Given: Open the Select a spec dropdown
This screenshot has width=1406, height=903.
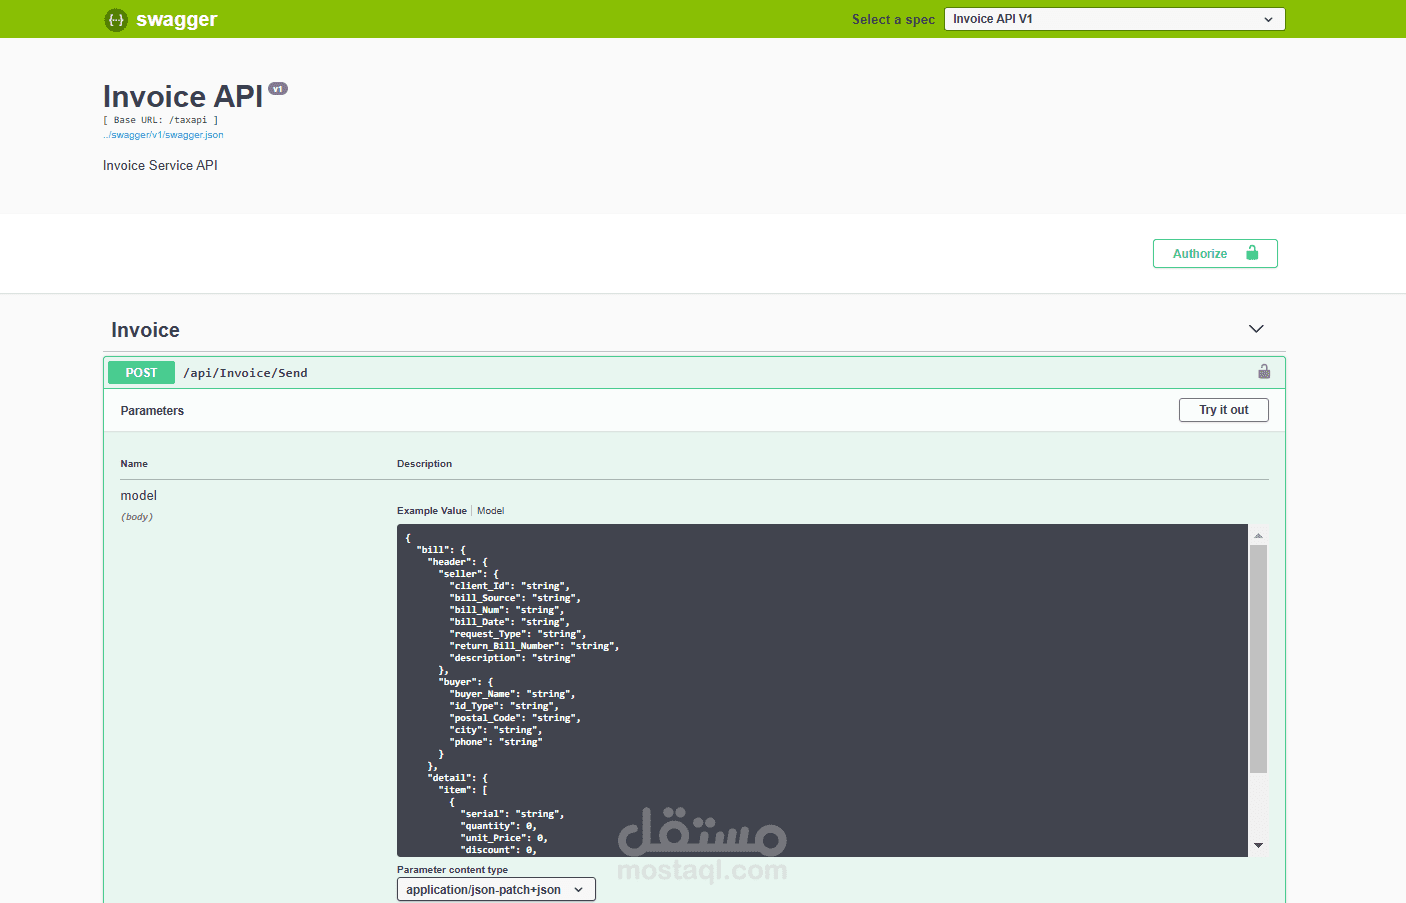Looking at the screenshot, I should [x=1114, y=19].
